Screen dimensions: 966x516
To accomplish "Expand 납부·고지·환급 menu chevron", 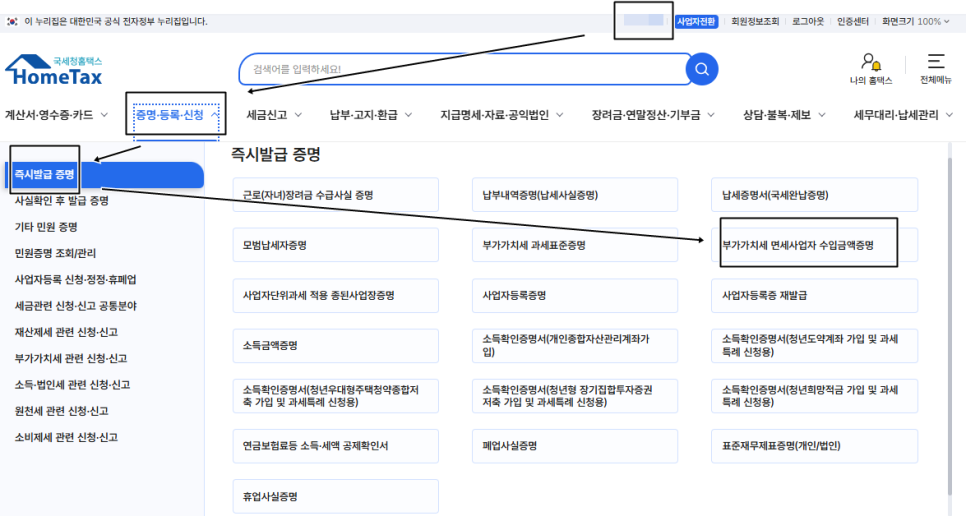I will click(x=408, y=115).
